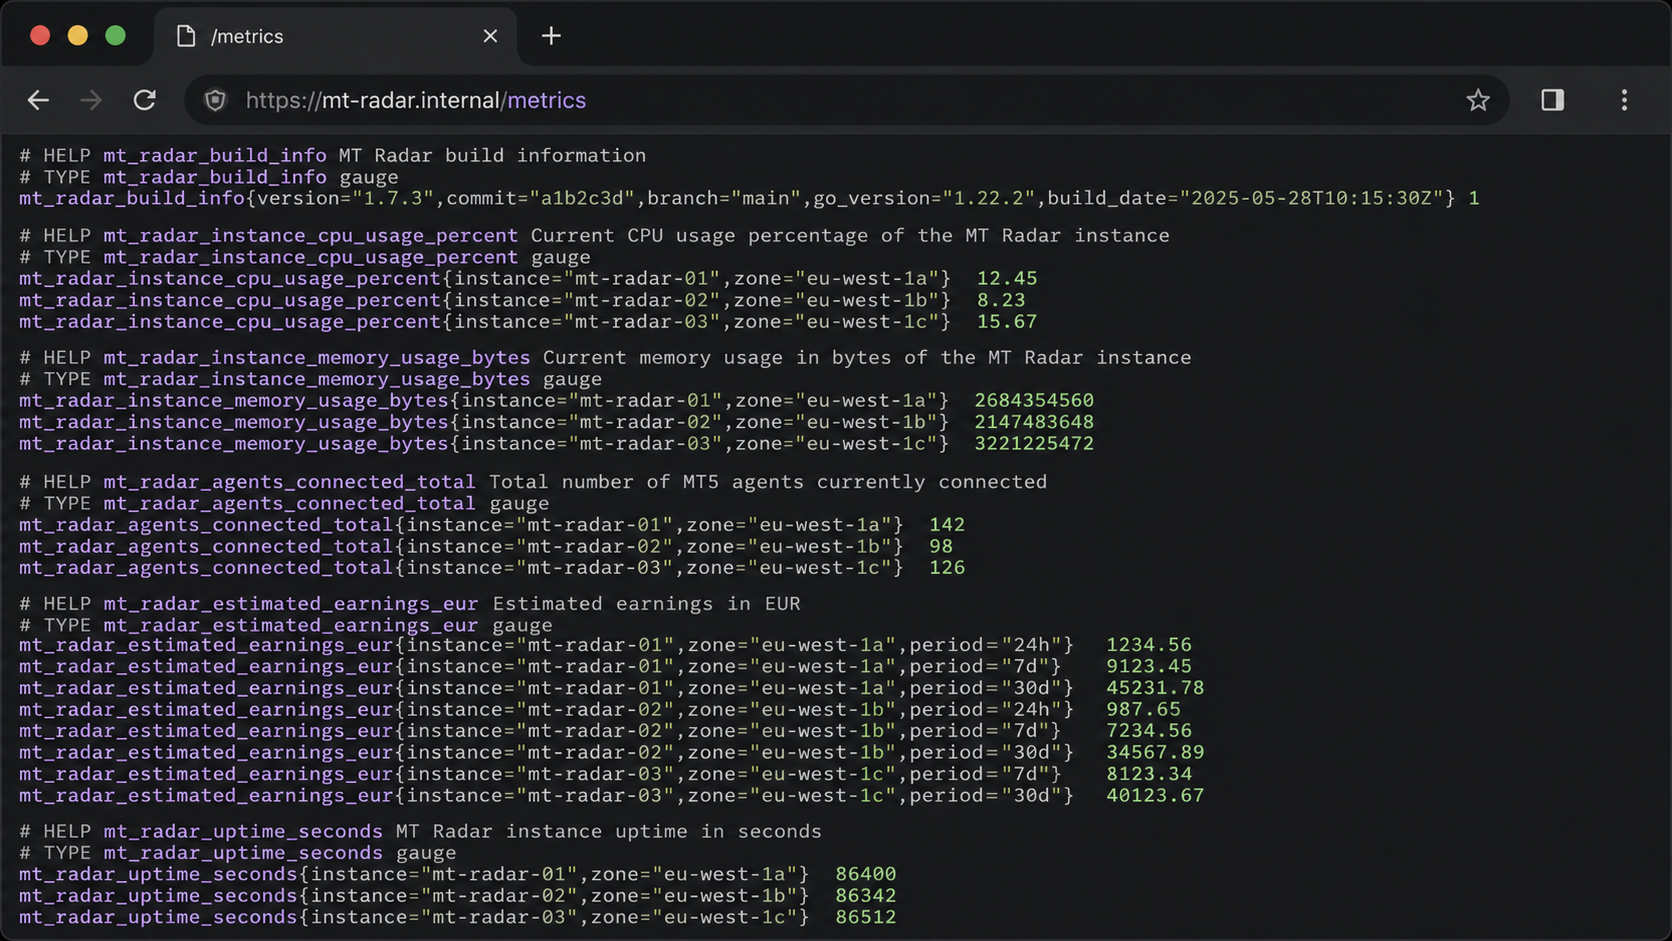Click the connected agents value 98
1672x941 pixels.
(941, 547)
